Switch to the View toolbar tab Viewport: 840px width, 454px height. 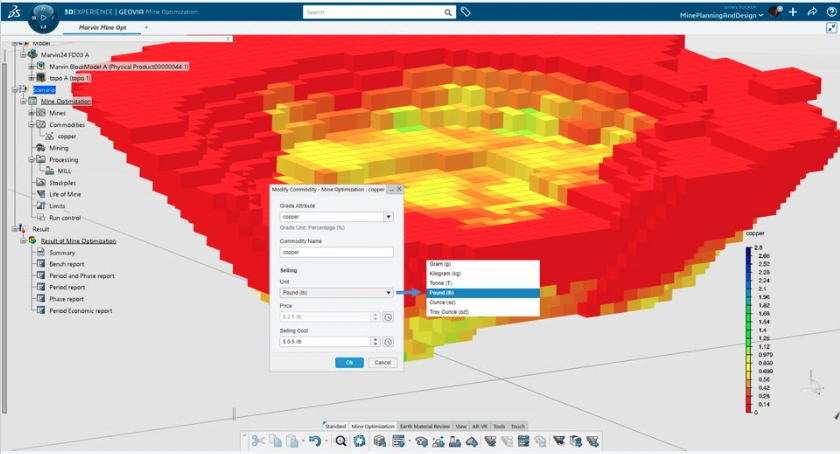pos(461,426)
